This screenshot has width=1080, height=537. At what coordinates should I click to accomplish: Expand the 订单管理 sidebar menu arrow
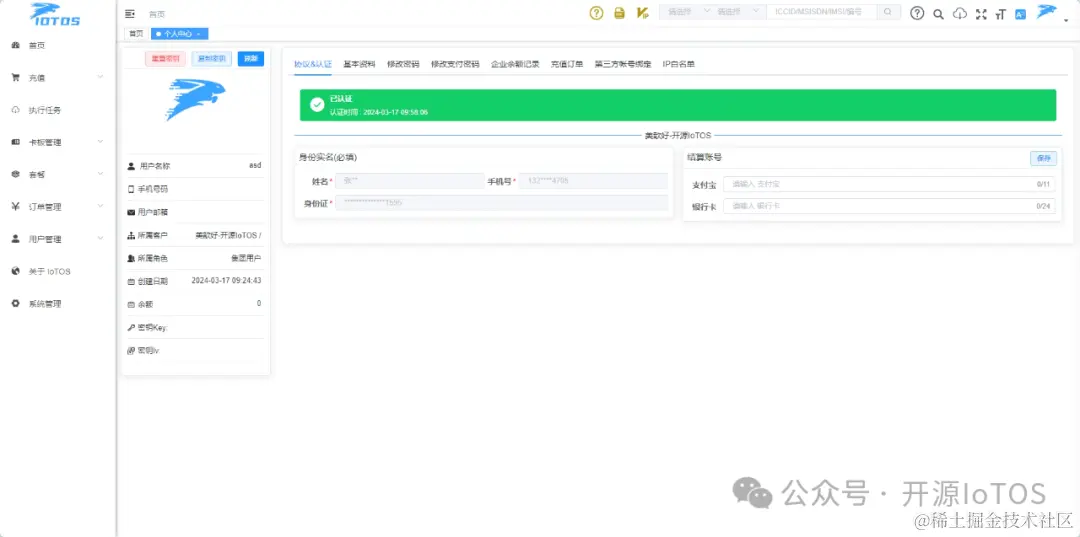coord(101,206)
